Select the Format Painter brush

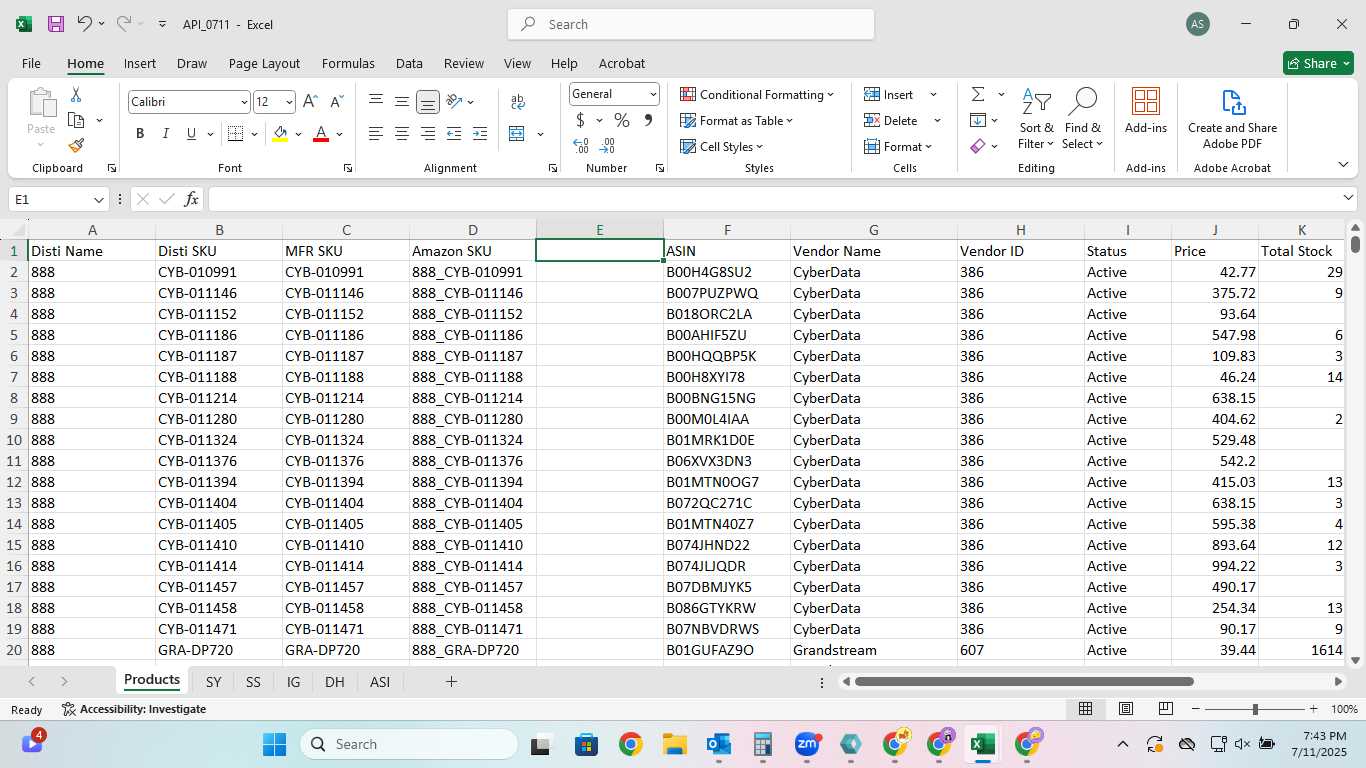point(76,145)
